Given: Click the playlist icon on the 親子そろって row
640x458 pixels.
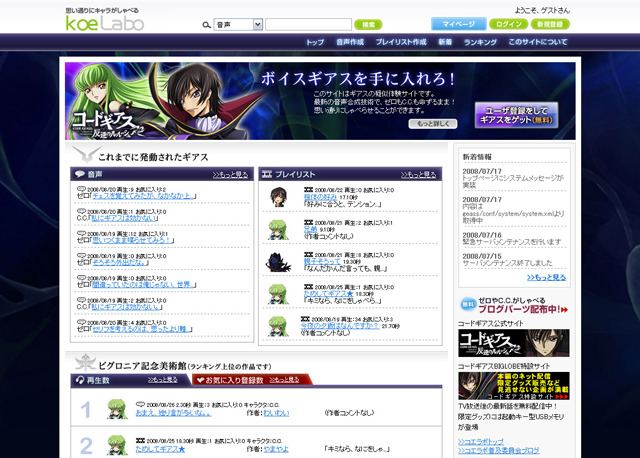Looking at the screenshot, I should pos(309,255).
